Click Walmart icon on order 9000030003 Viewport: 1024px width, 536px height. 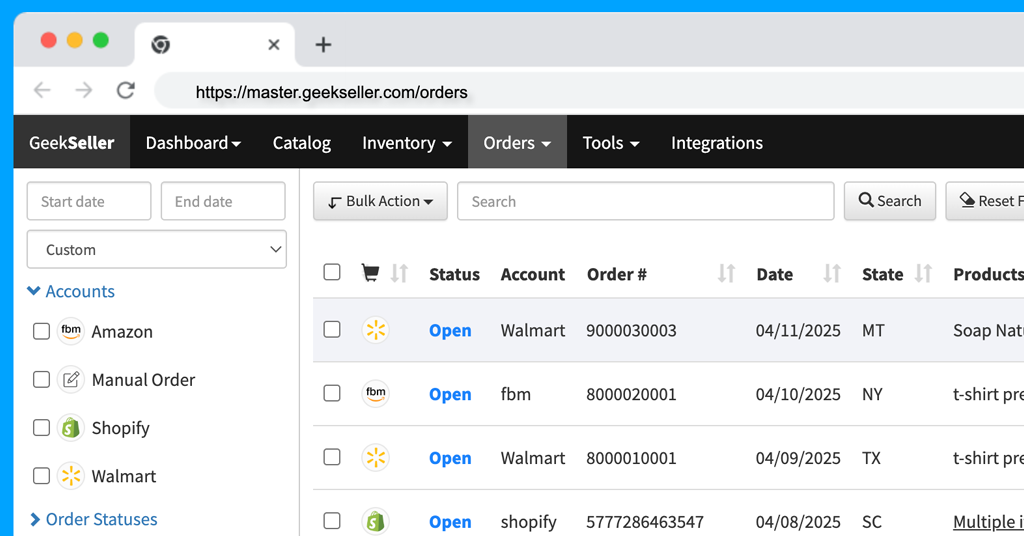coord(376,330)
